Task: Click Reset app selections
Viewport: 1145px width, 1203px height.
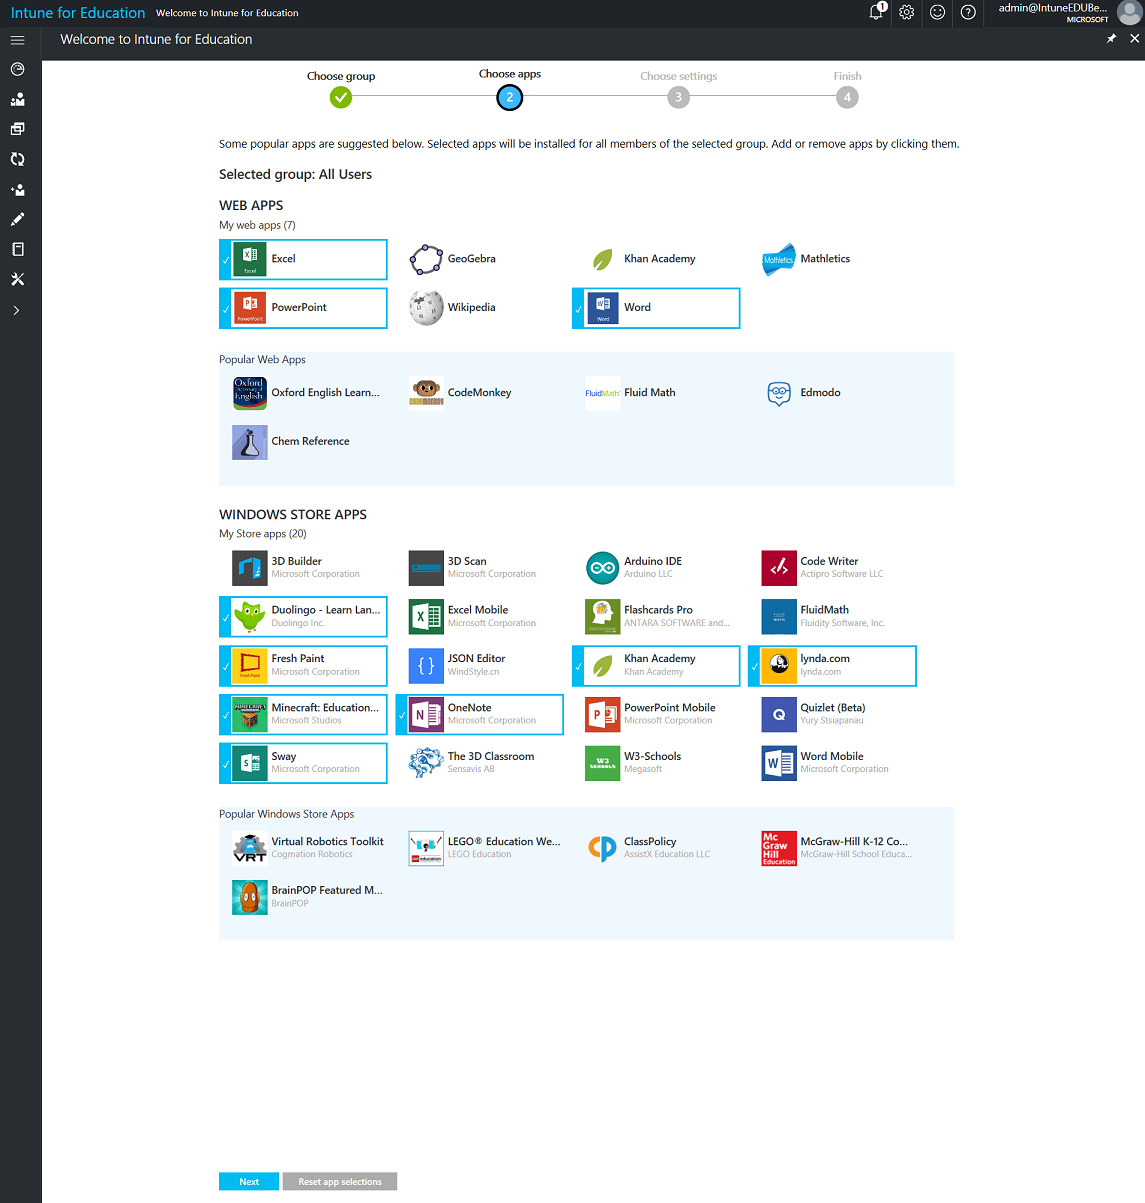Action: point(340,1182)
